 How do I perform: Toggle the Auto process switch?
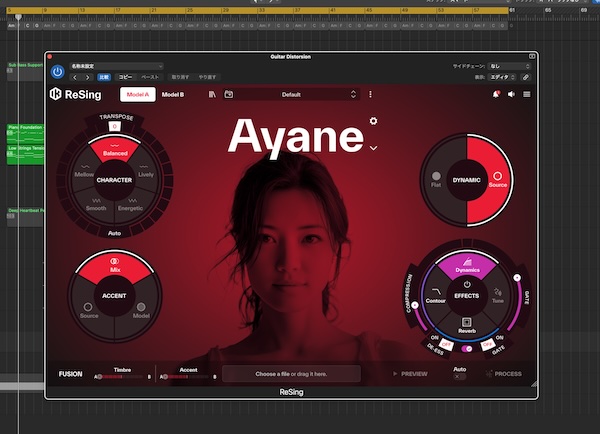point(459,377)
